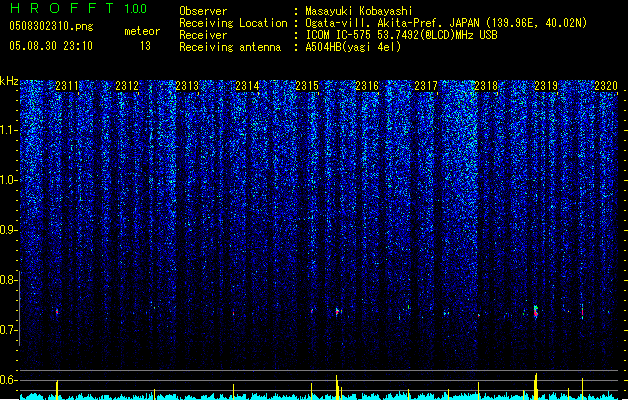Viewport: 629px width, 400px height.
Task: Click the Observer field label
Action: (203, 11)
